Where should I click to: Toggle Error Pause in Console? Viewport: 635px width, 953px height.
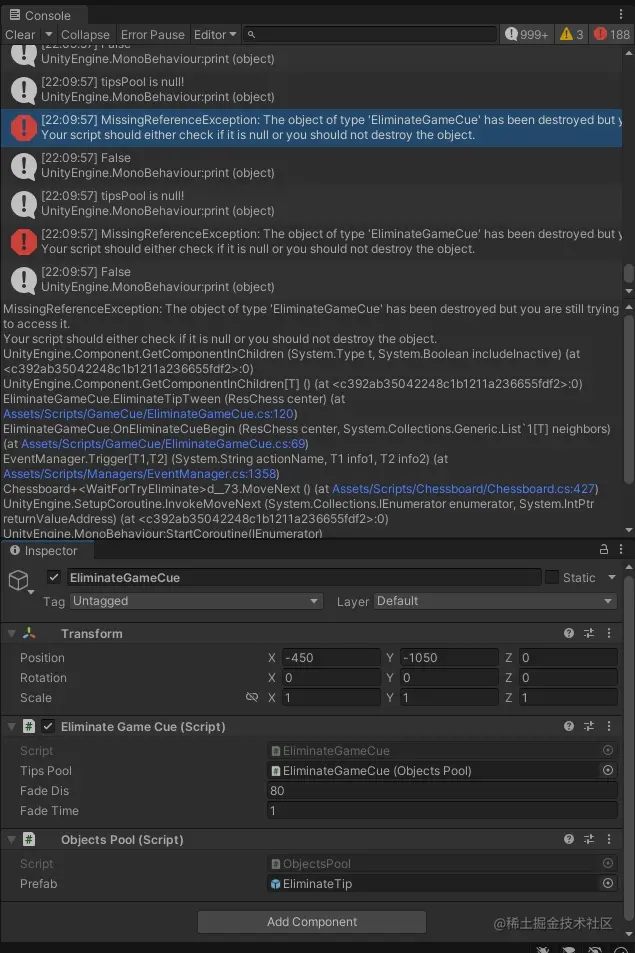point(153,35)
